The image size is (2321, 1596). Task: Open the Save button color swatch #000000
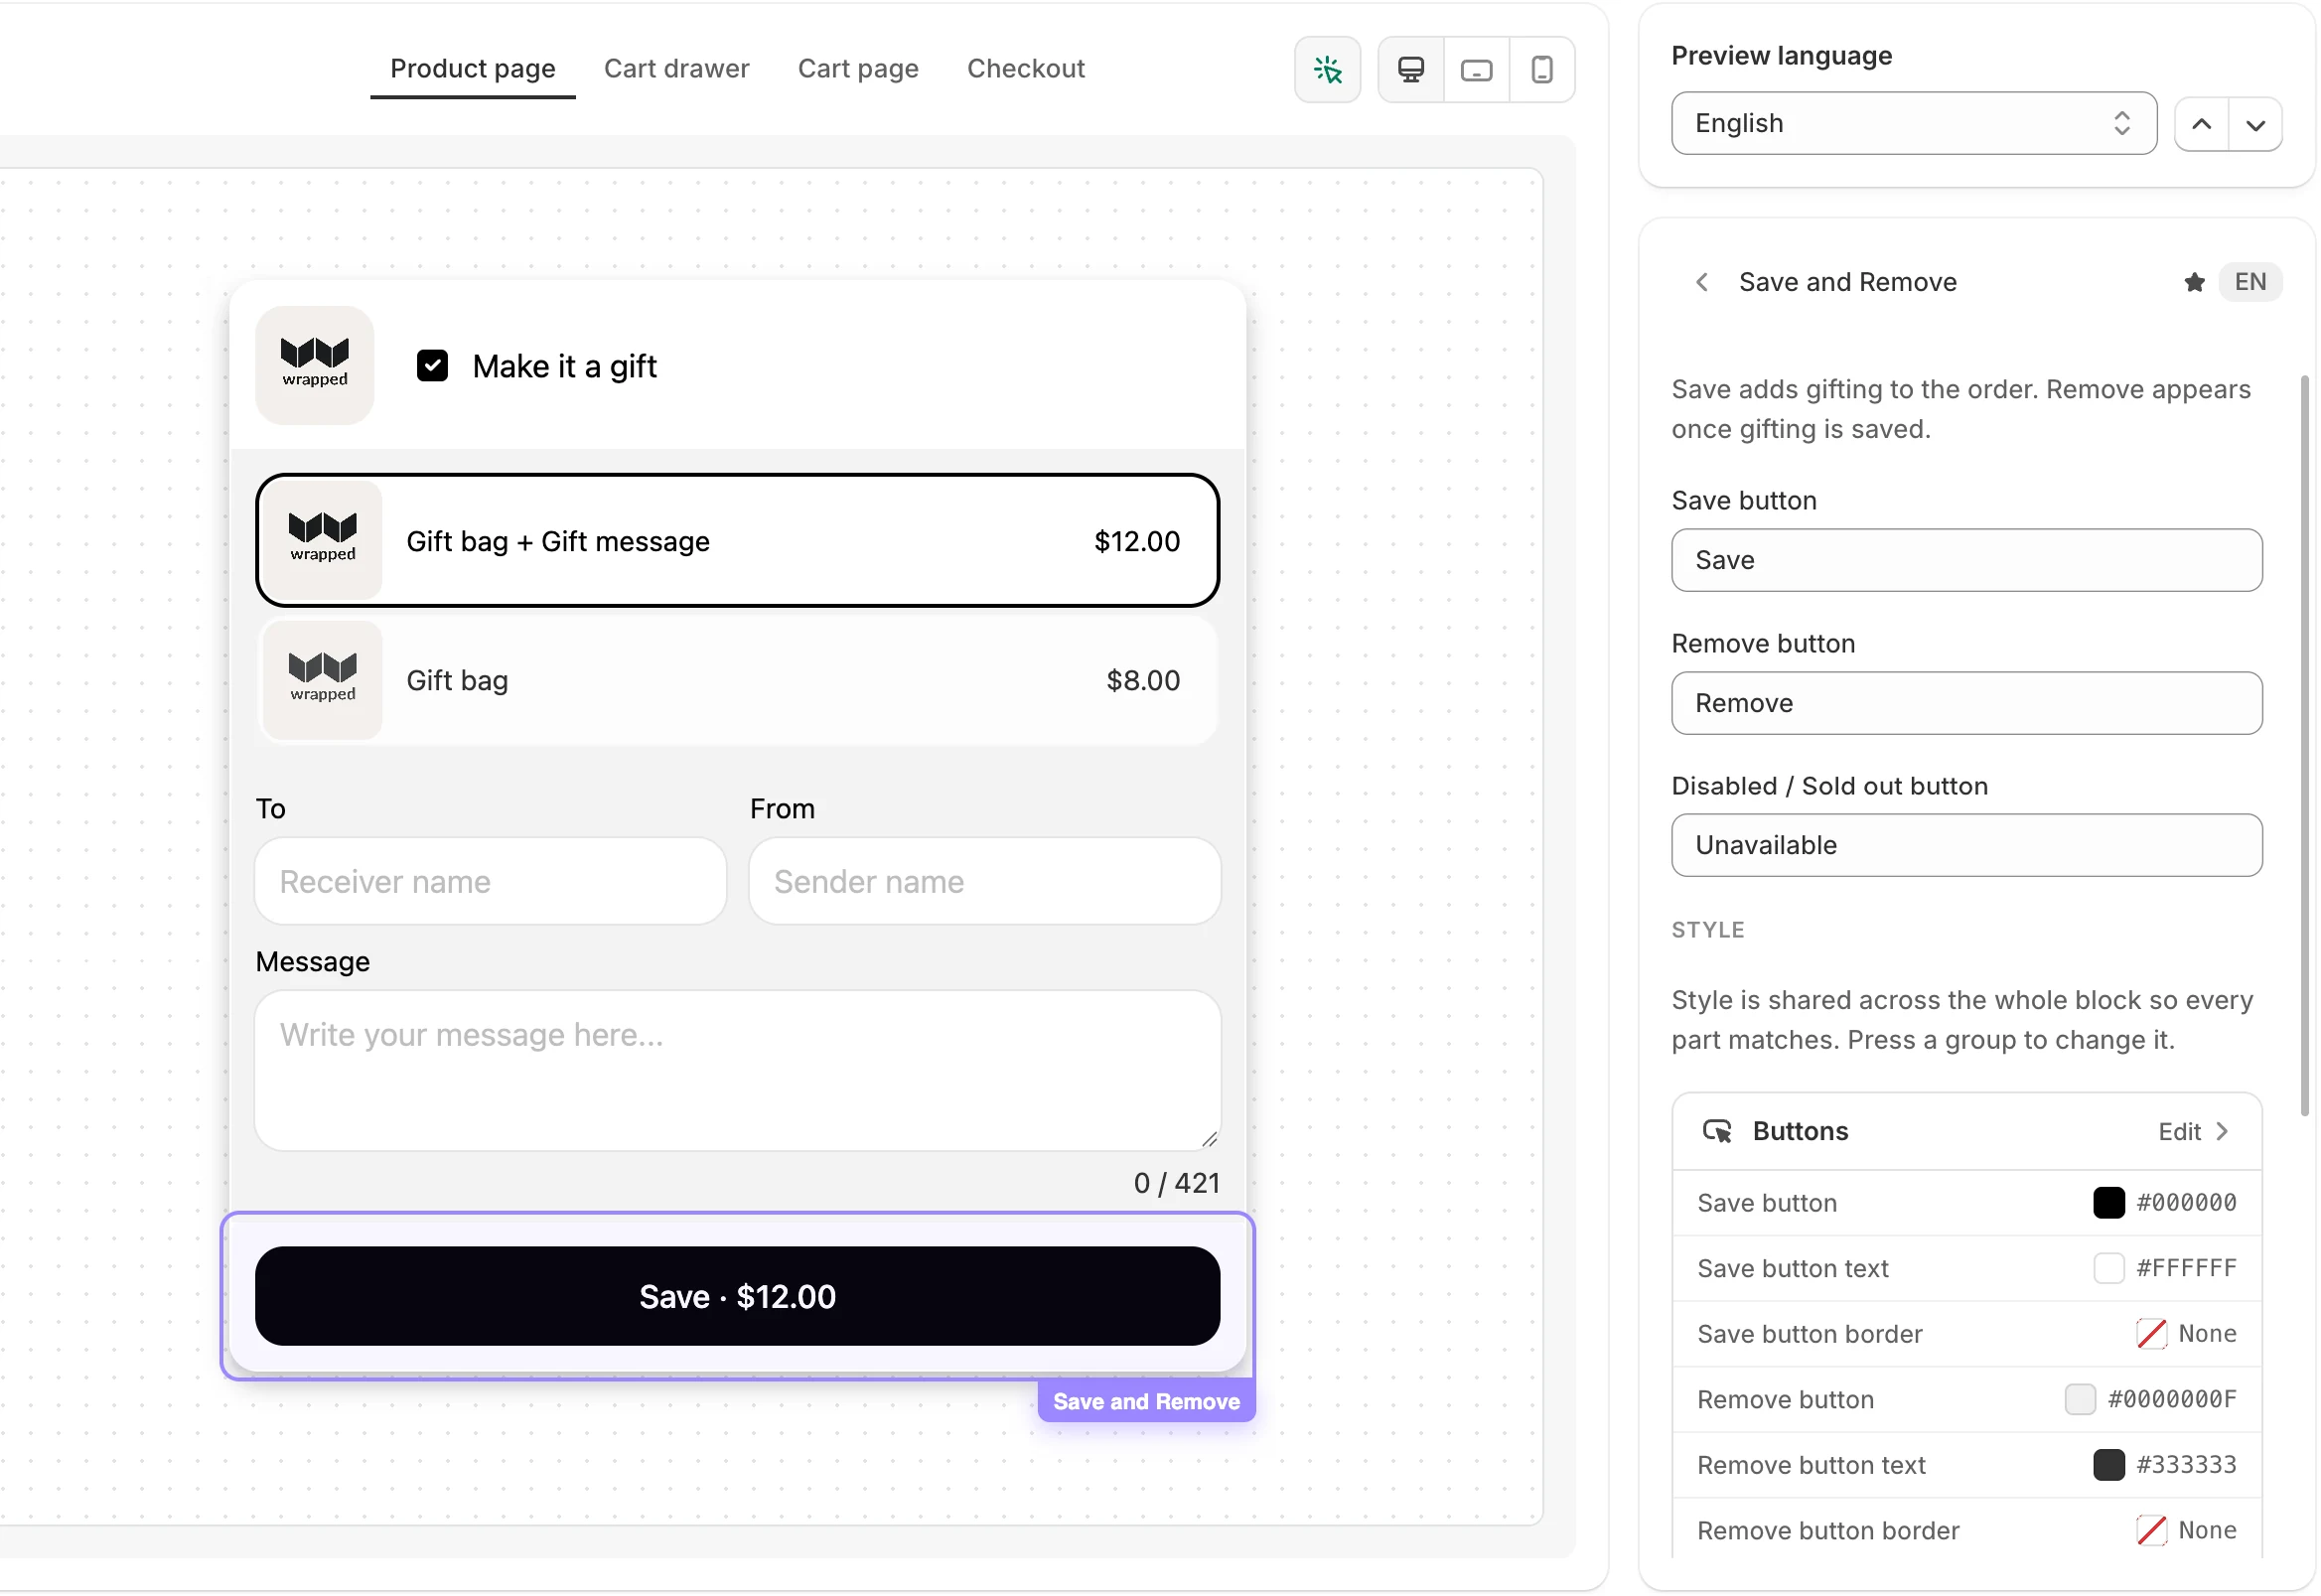tap(2111, 1204)
